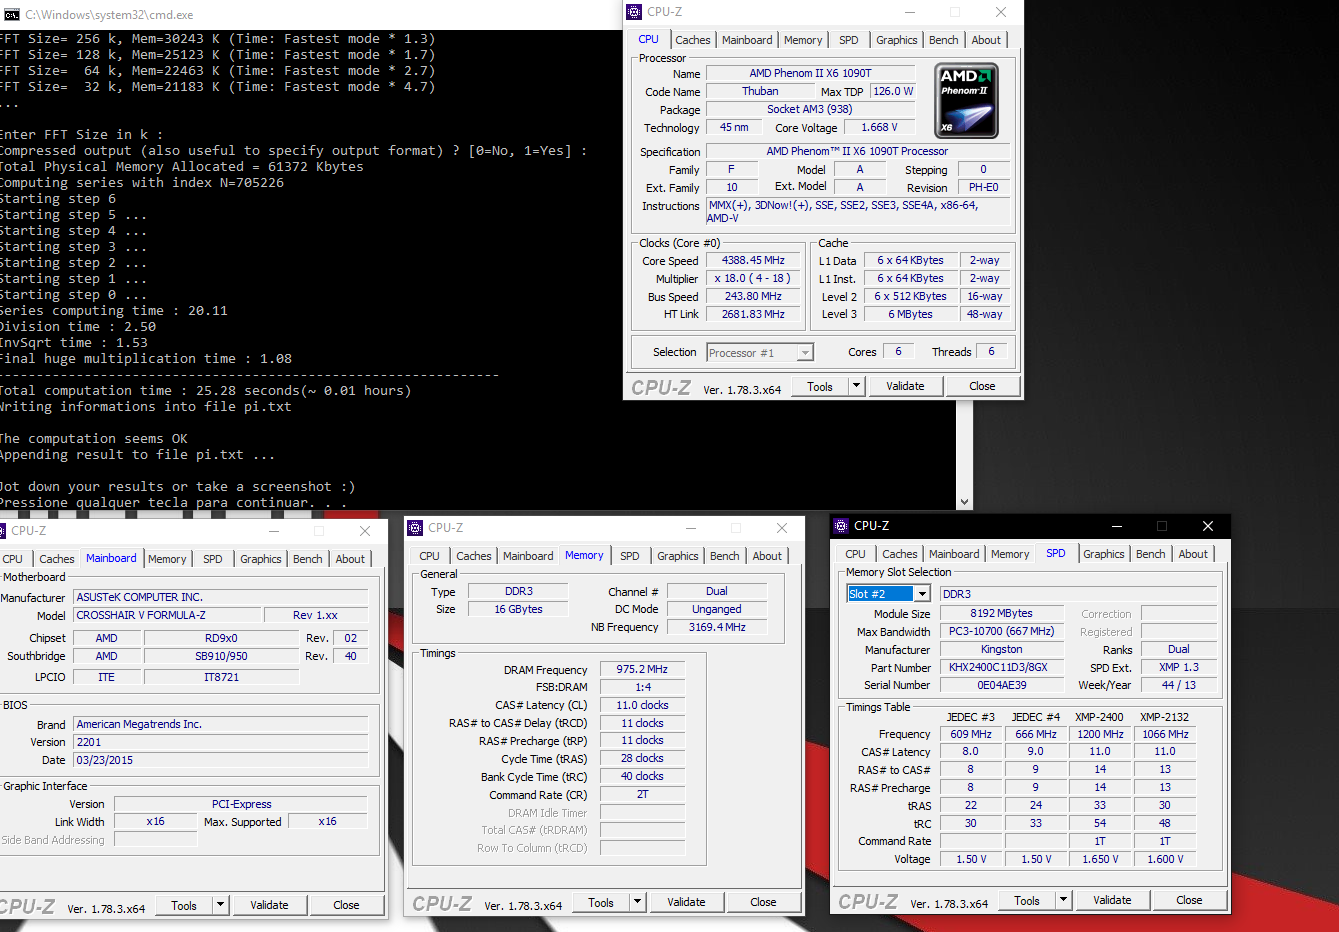
Task: Click ASUSTeK COMPUTER INC. manufacturer field
Action: click(x=221, y=597)
